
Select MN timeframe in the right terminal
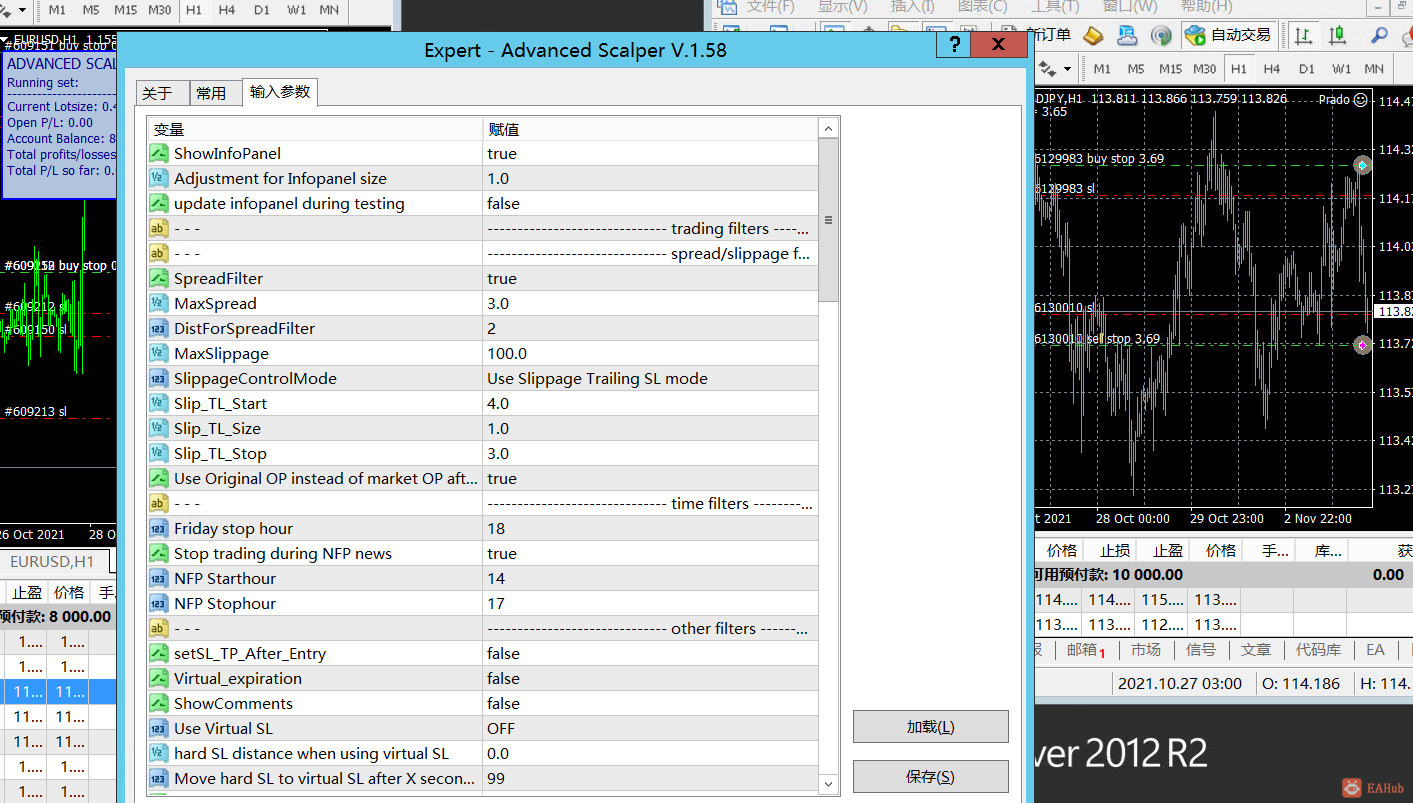1374,69
